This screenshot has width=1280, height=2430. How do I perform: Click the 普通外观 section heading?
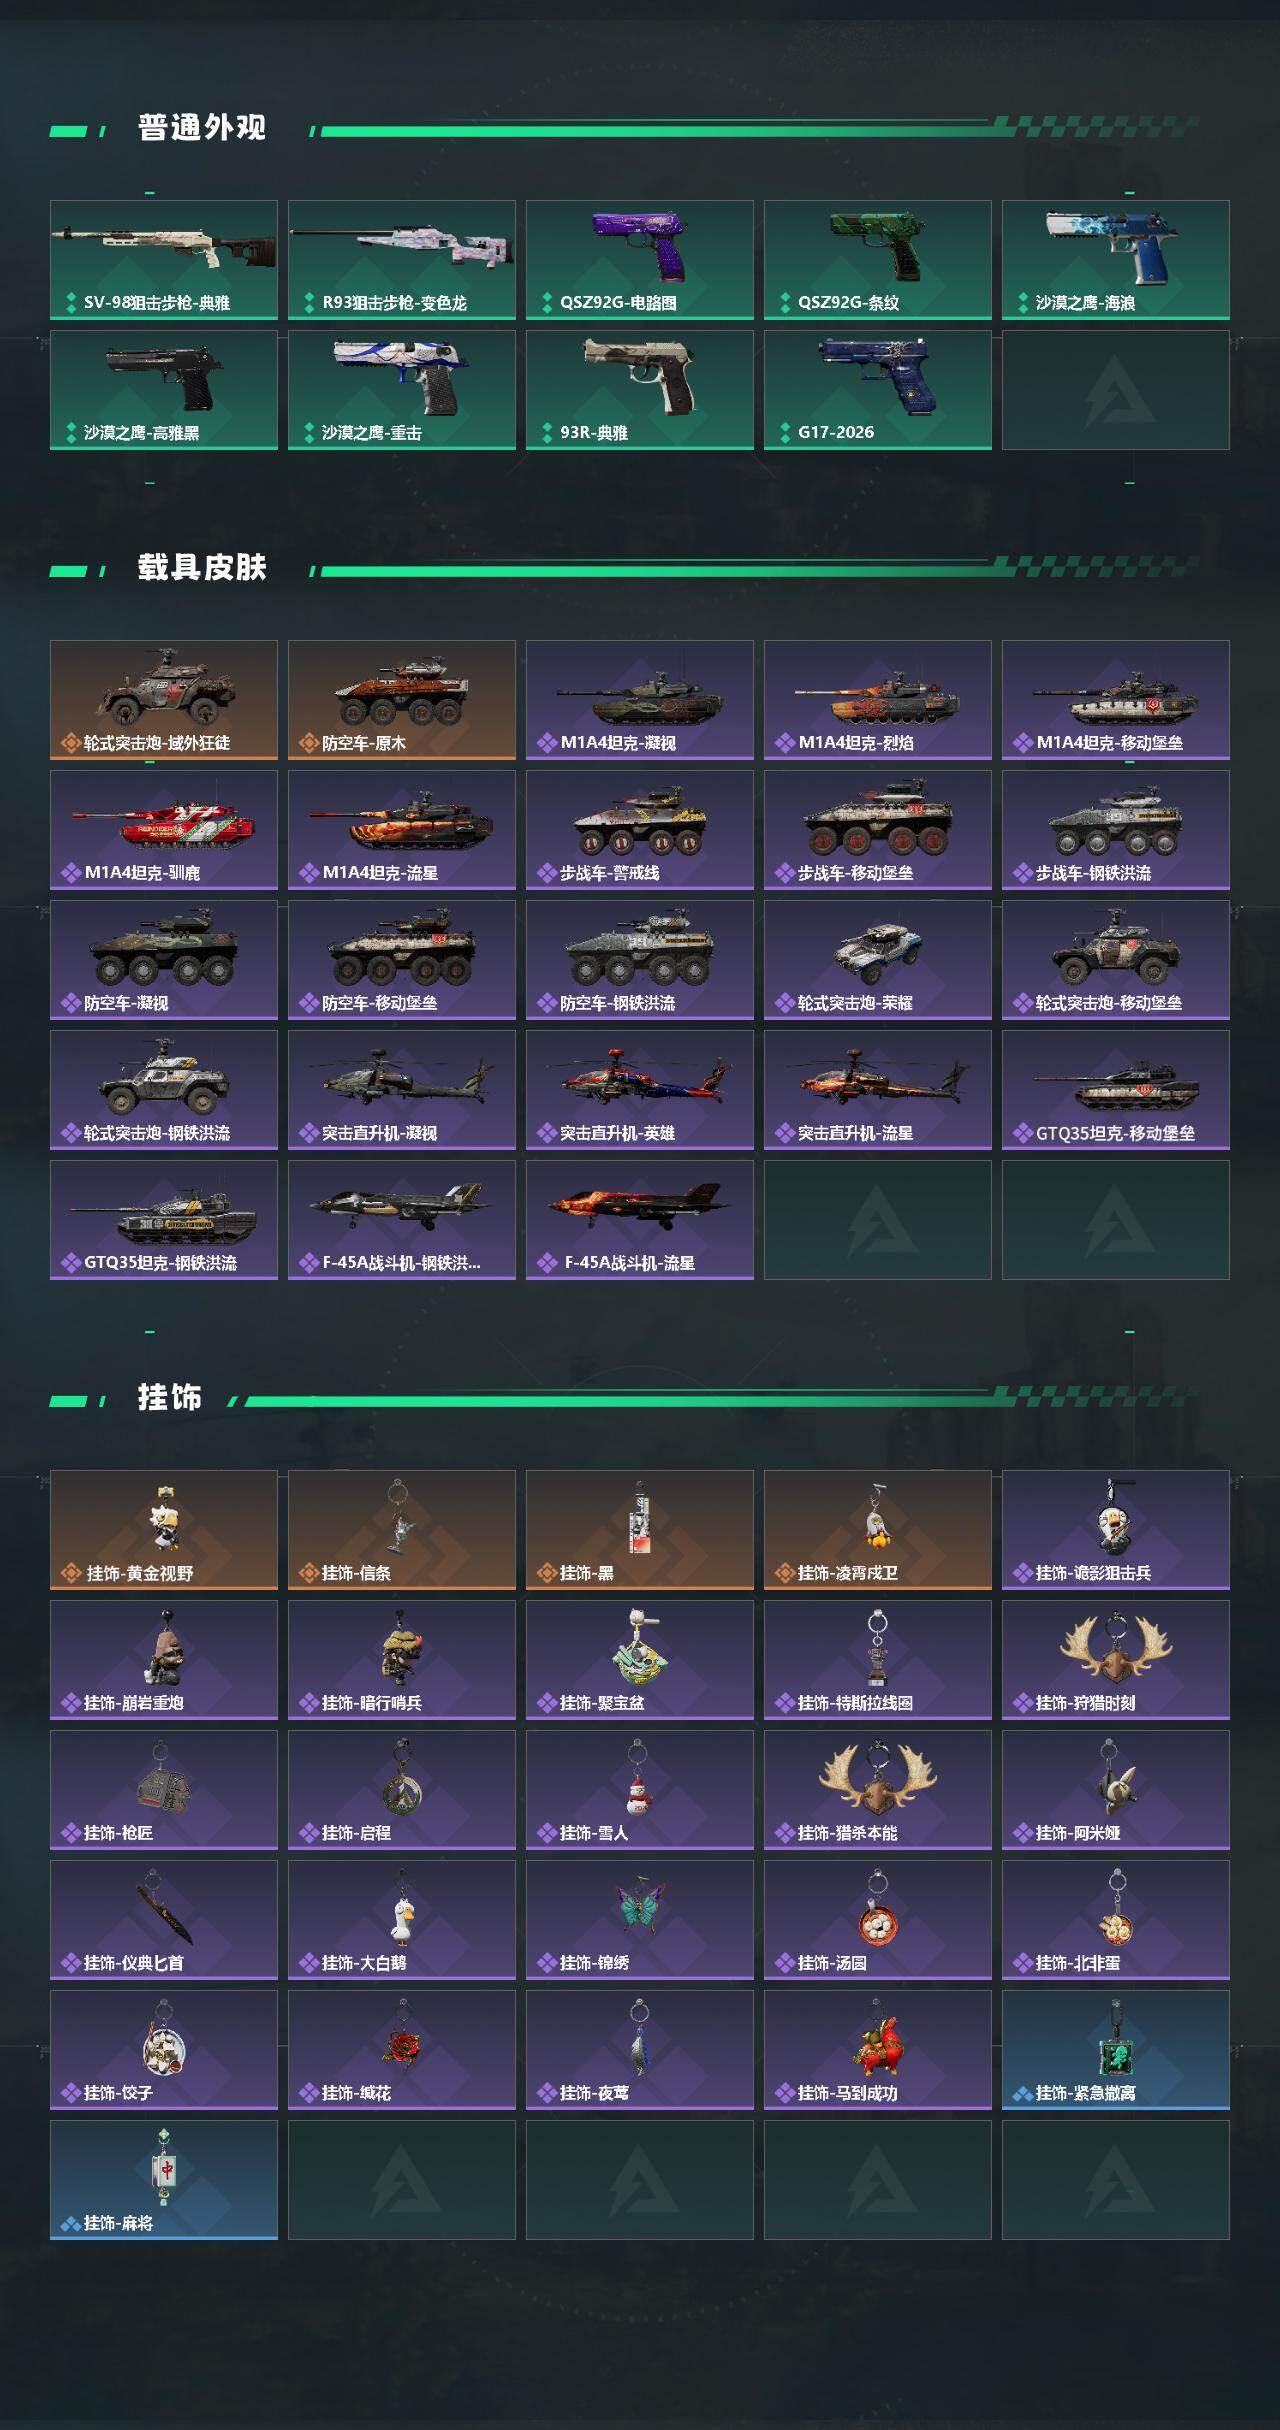(x=202, y=128)
